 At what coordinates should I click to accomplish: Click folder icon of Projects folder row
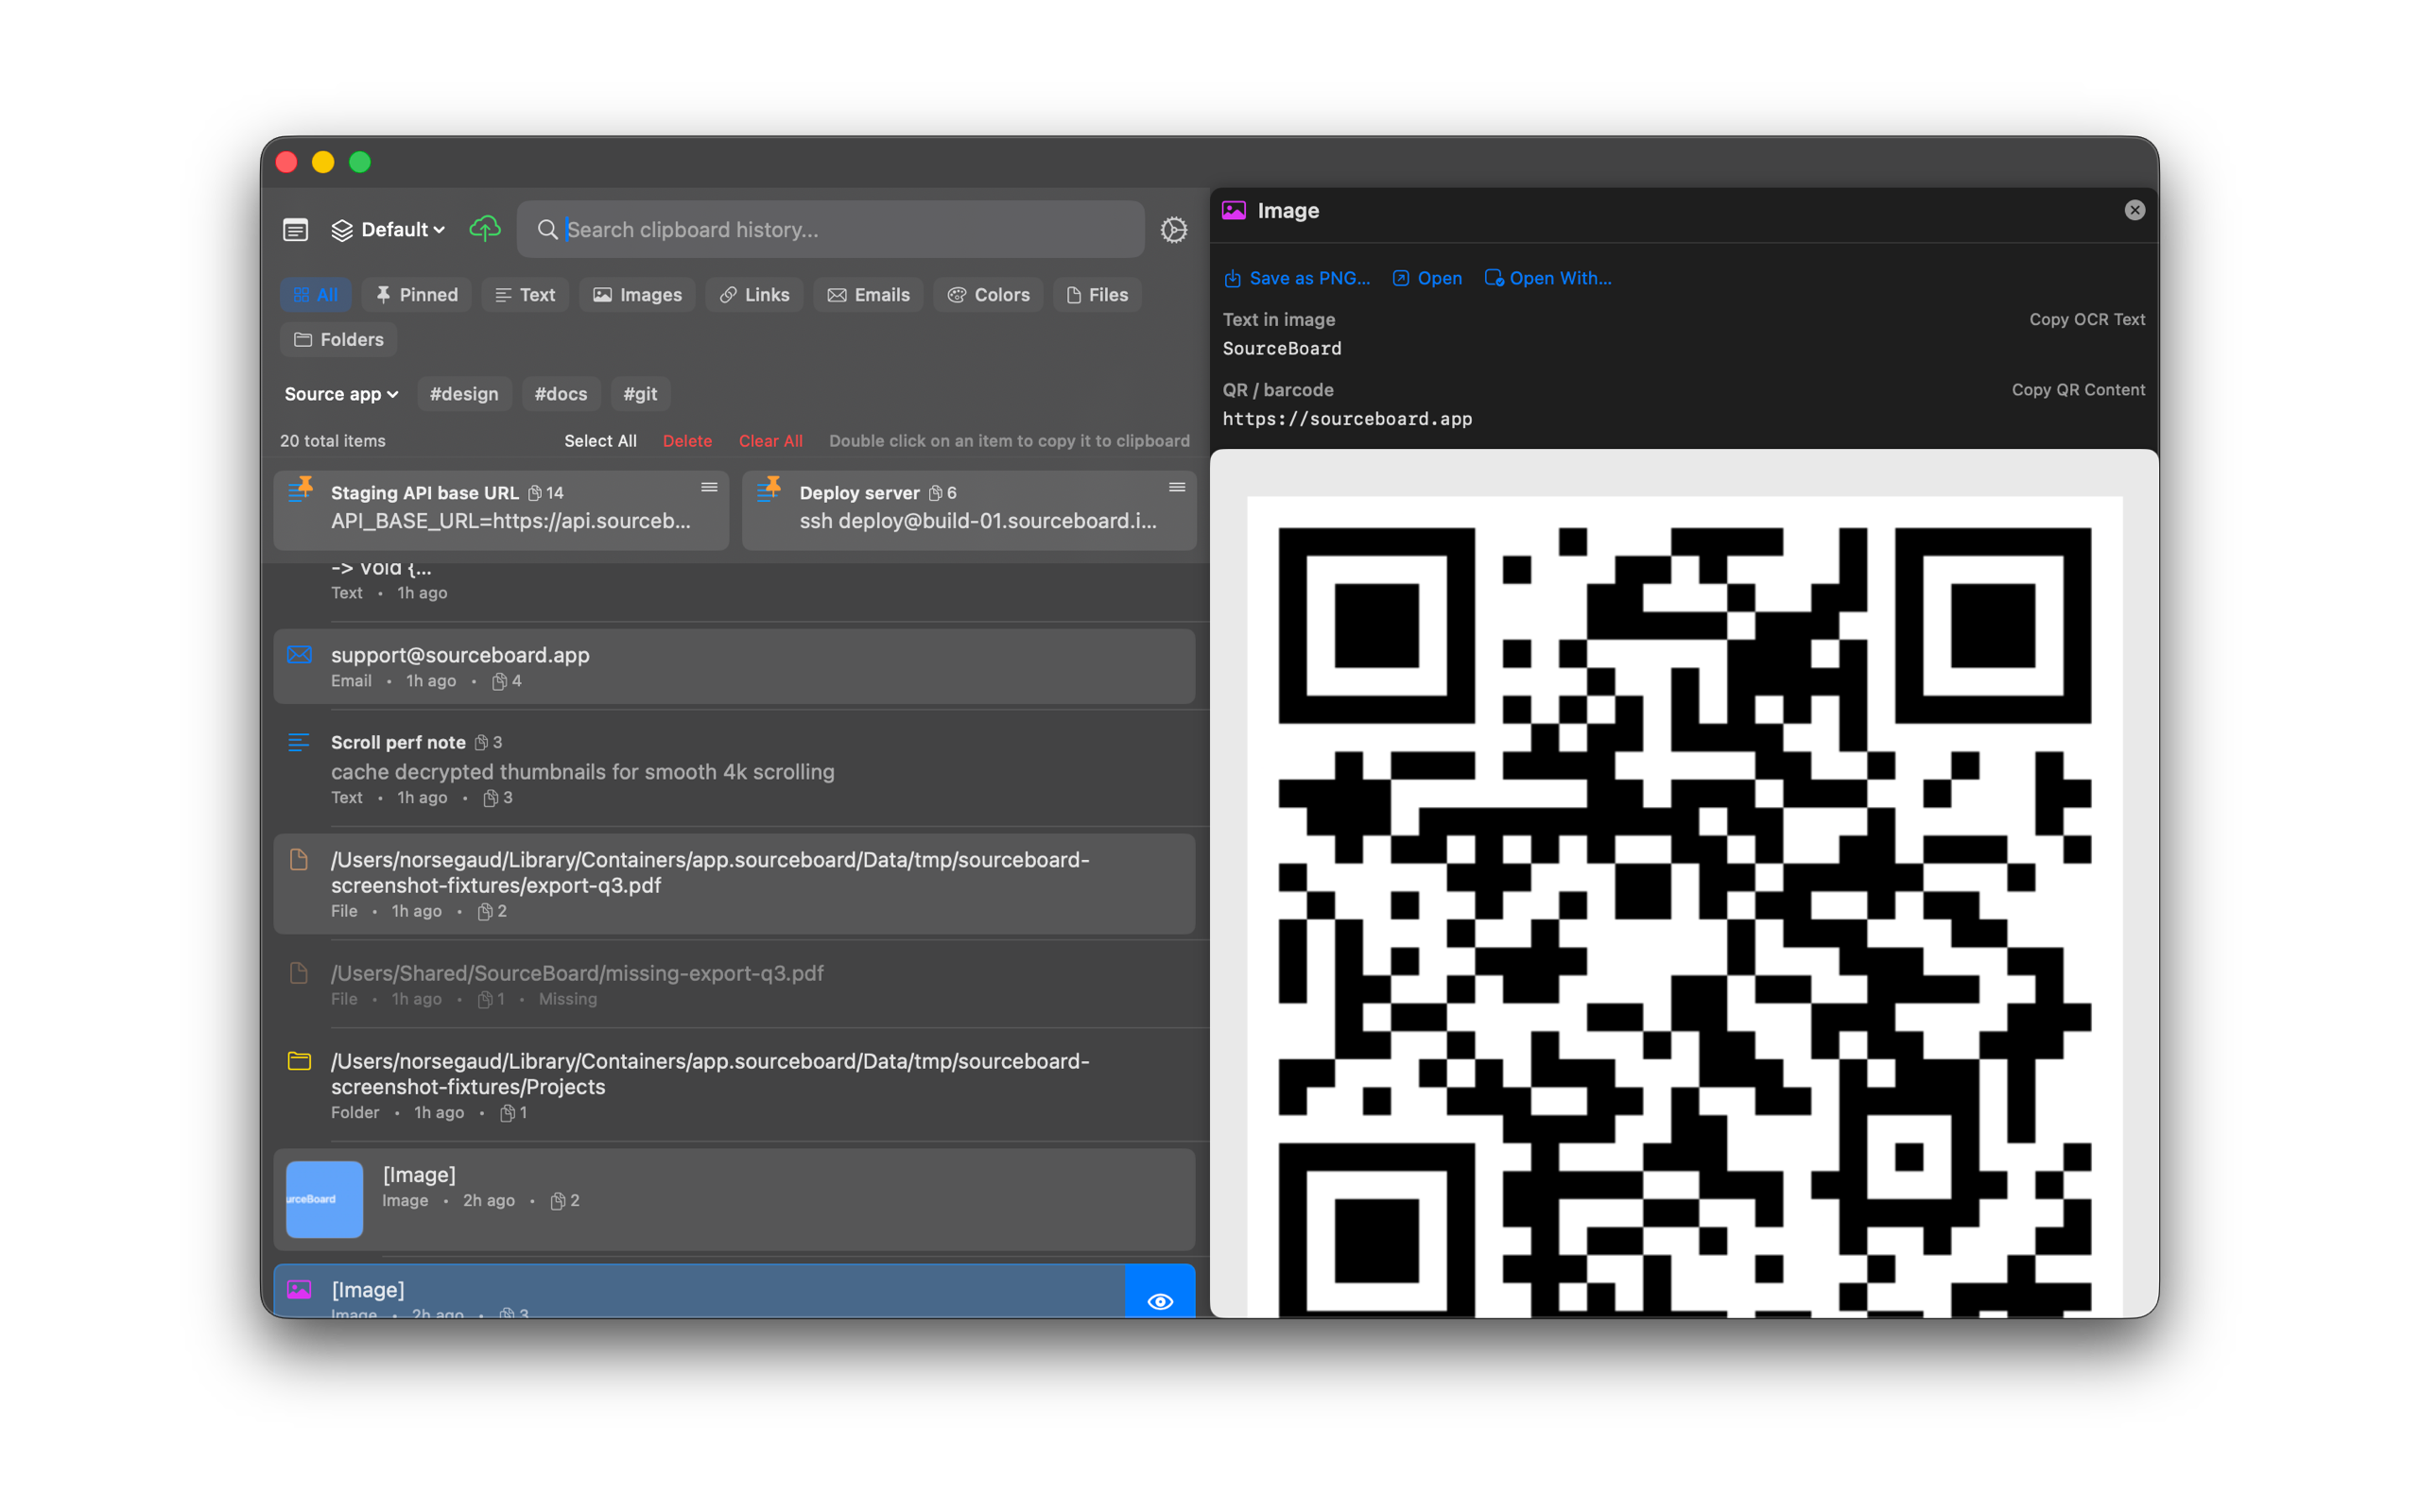click(299, 1061)
